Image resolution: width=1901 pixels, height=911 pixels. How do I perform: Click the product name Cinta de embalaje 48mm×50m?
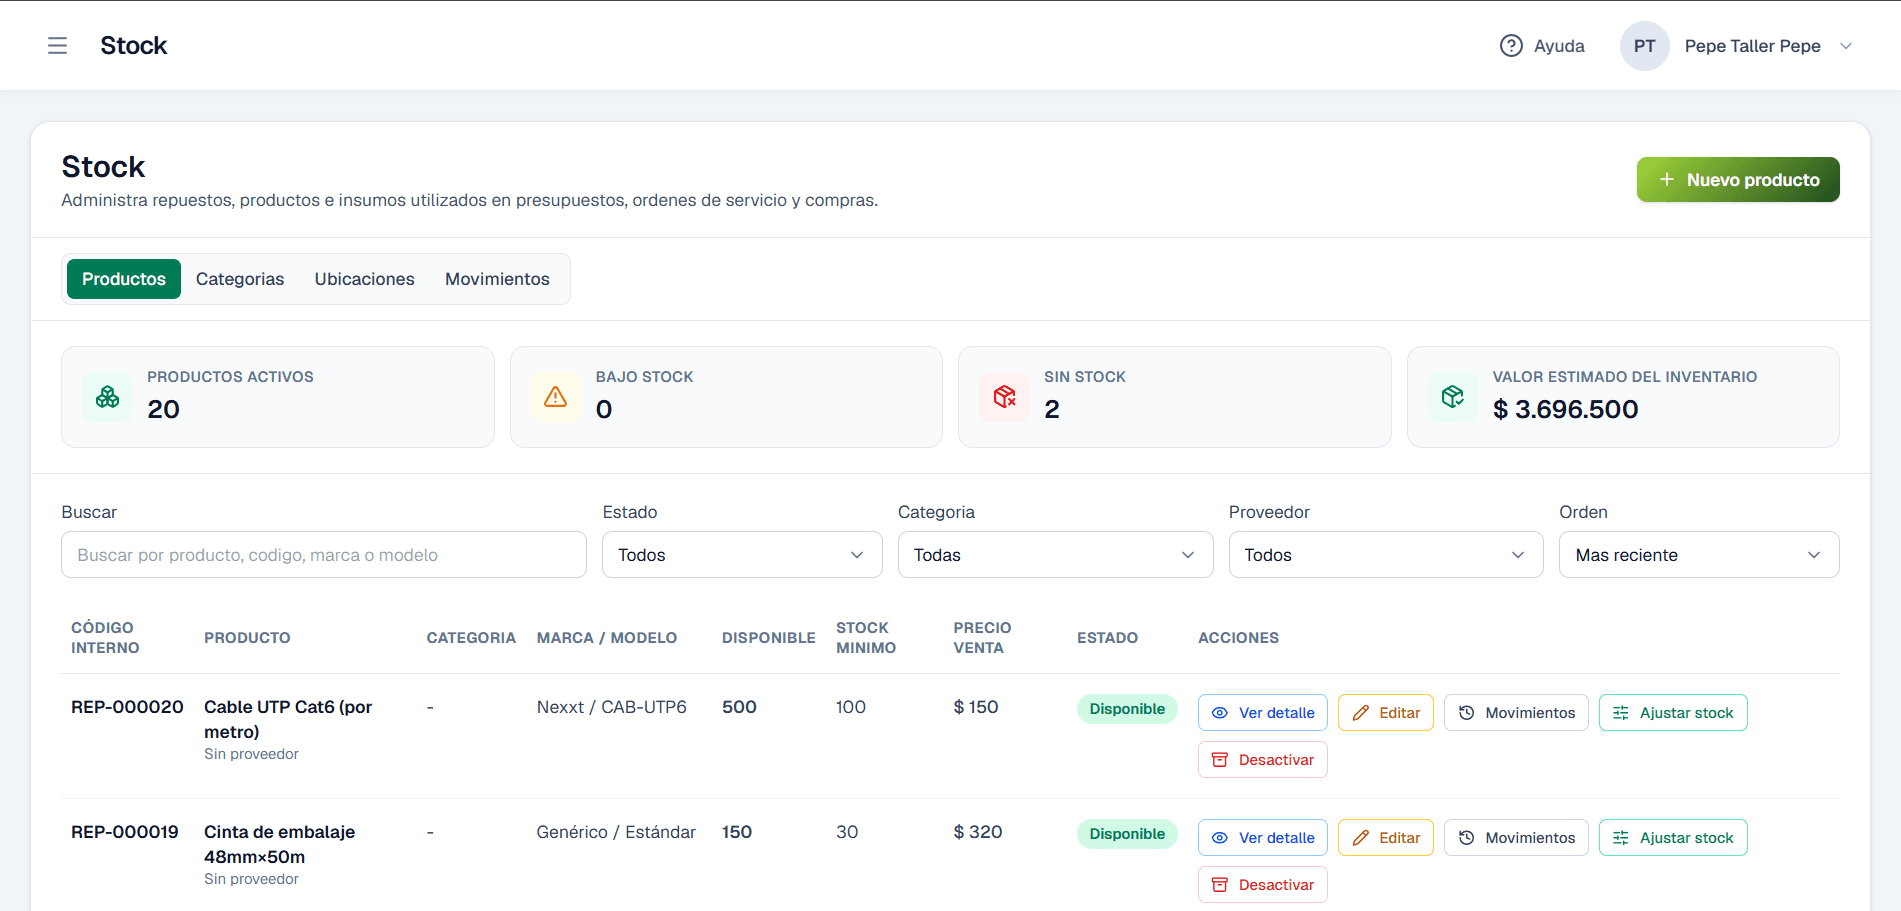pos(280,844)
